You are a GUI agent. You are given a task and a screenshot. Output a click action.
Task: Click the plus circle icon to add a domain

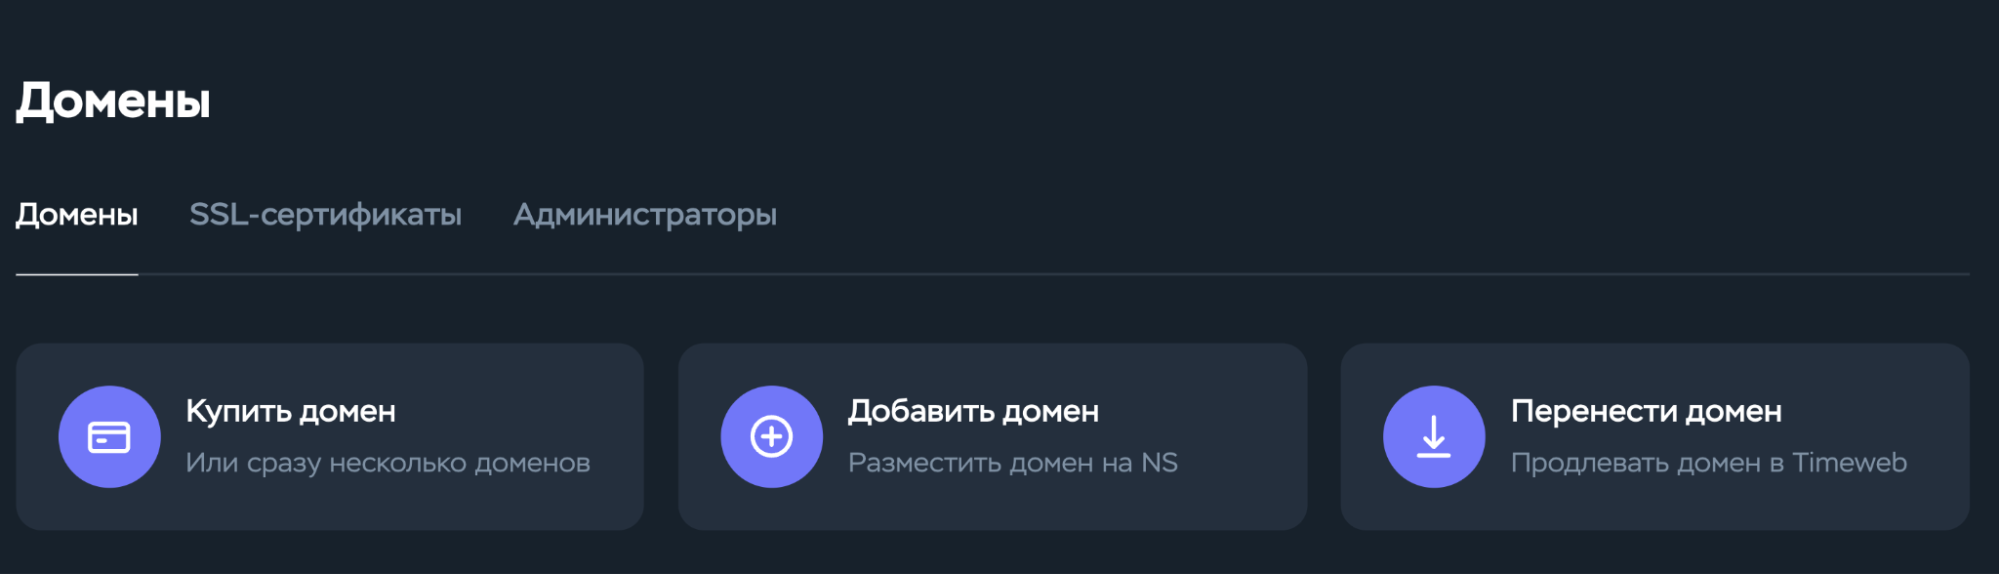[771, 437]
